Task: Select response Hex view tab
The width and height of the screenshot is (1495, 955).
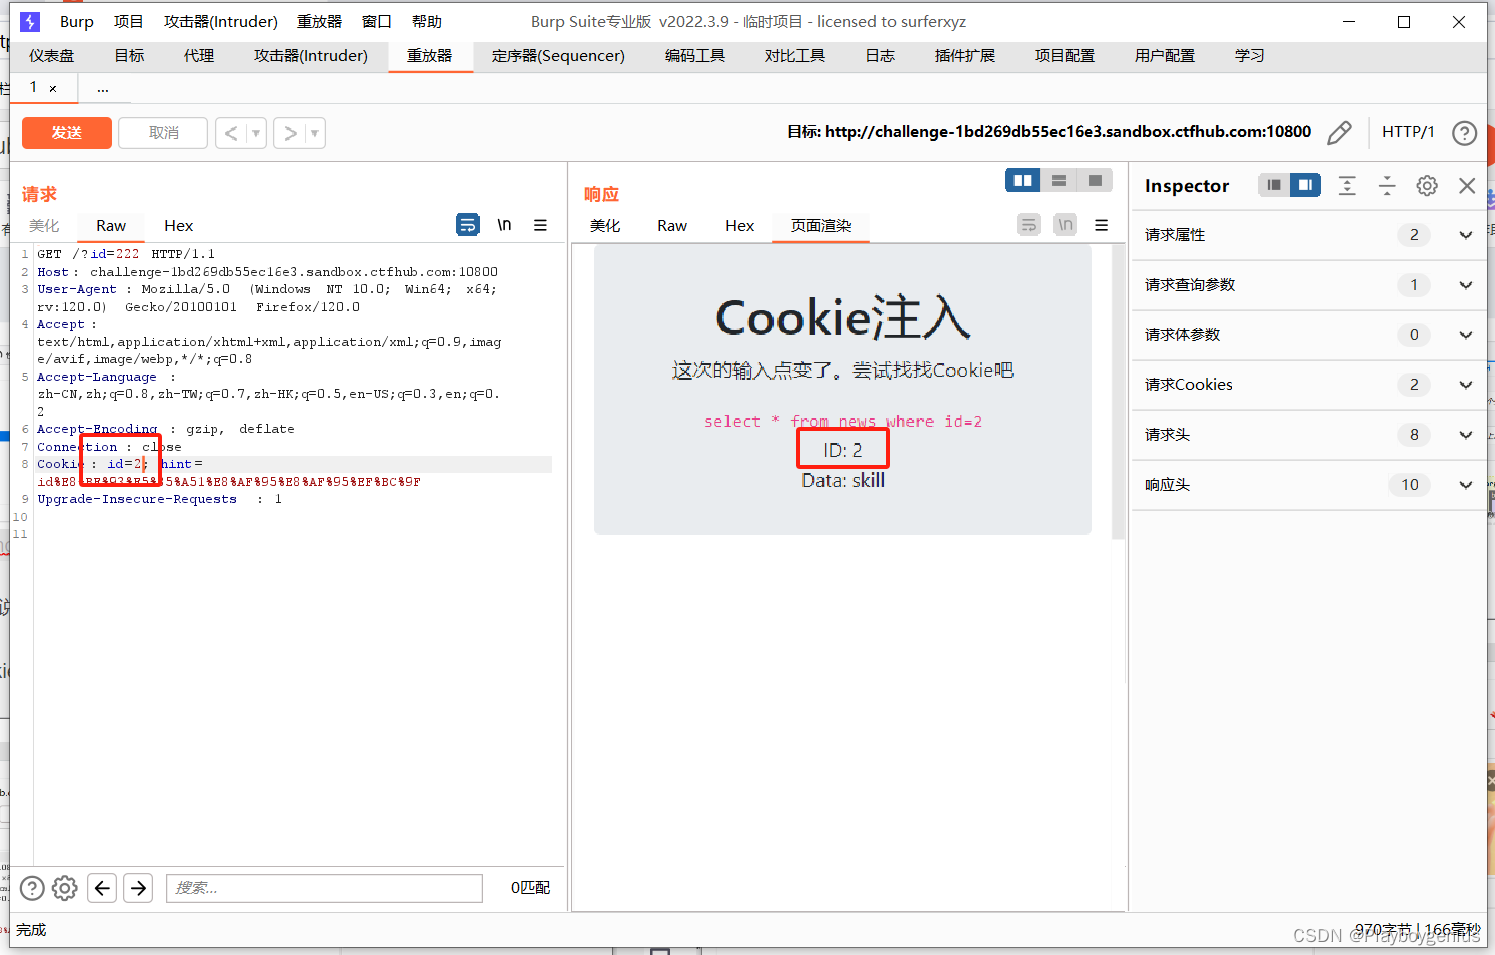Action: coord(739,226)
